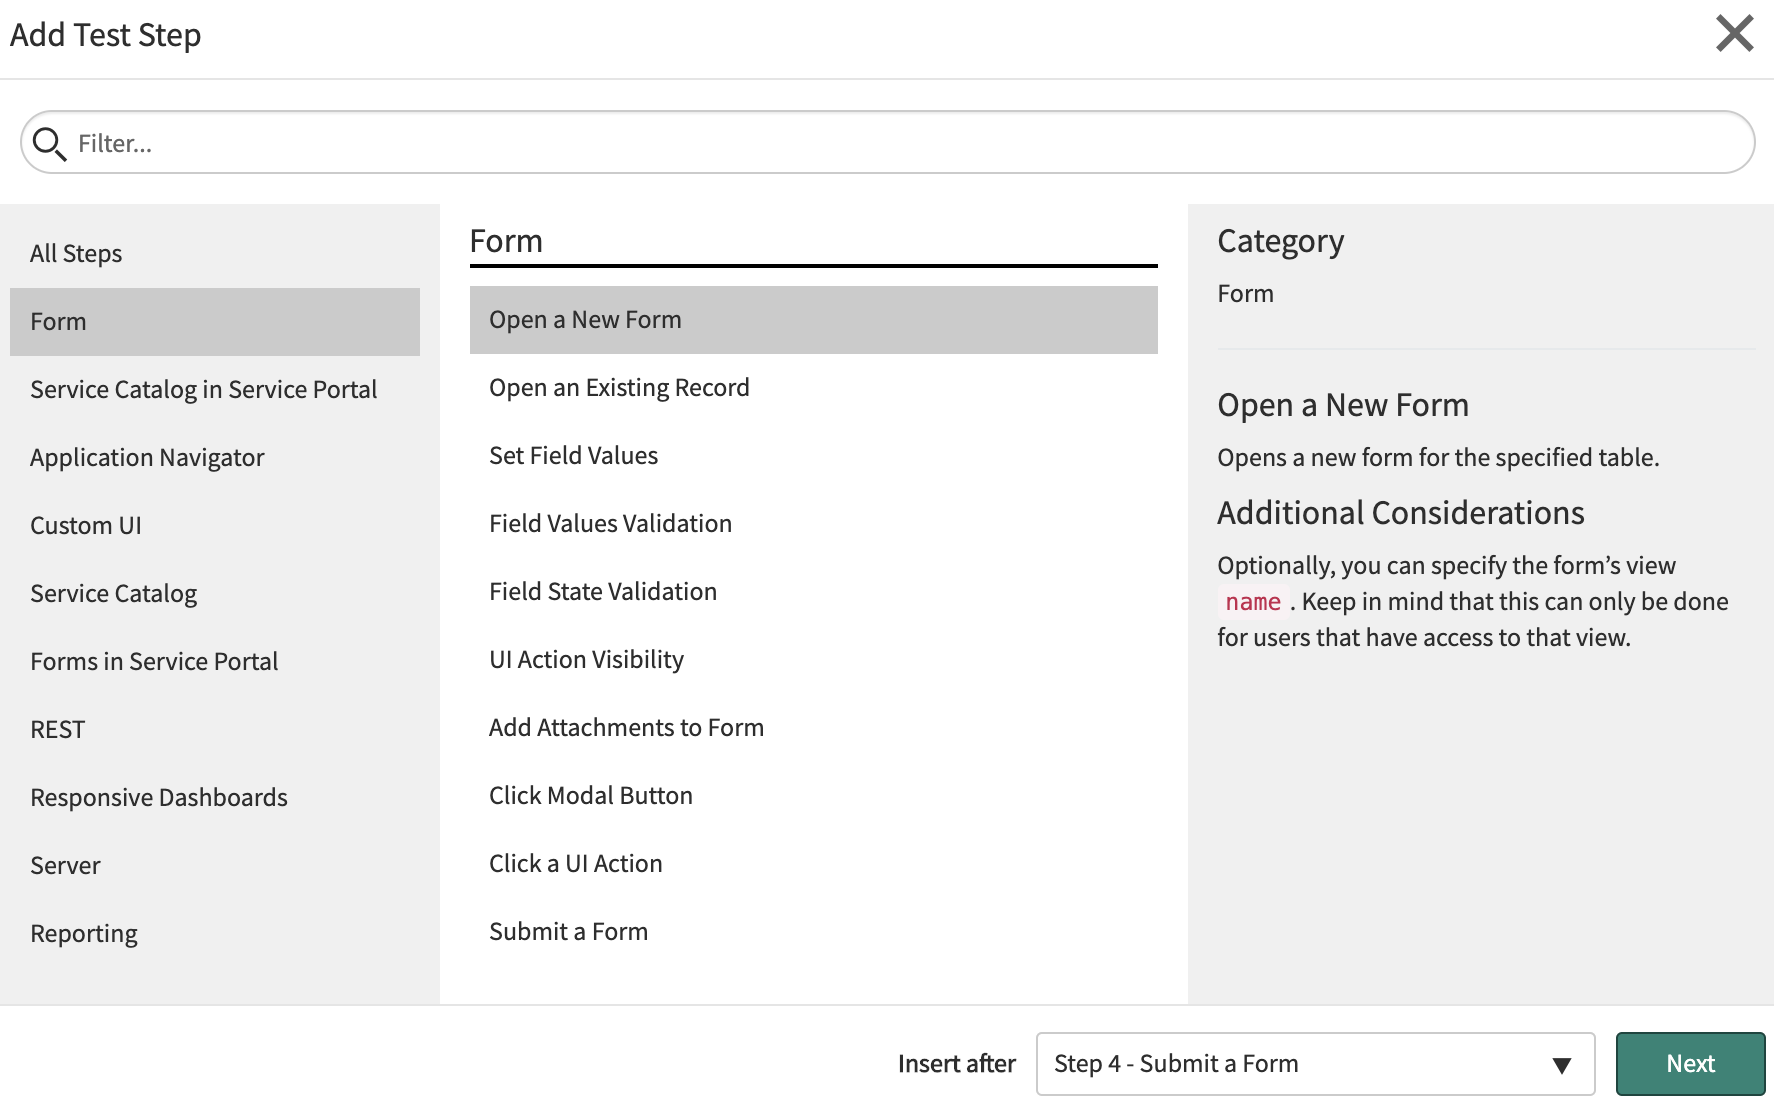Pick the Open a New Form step

[x=814, y=320]
